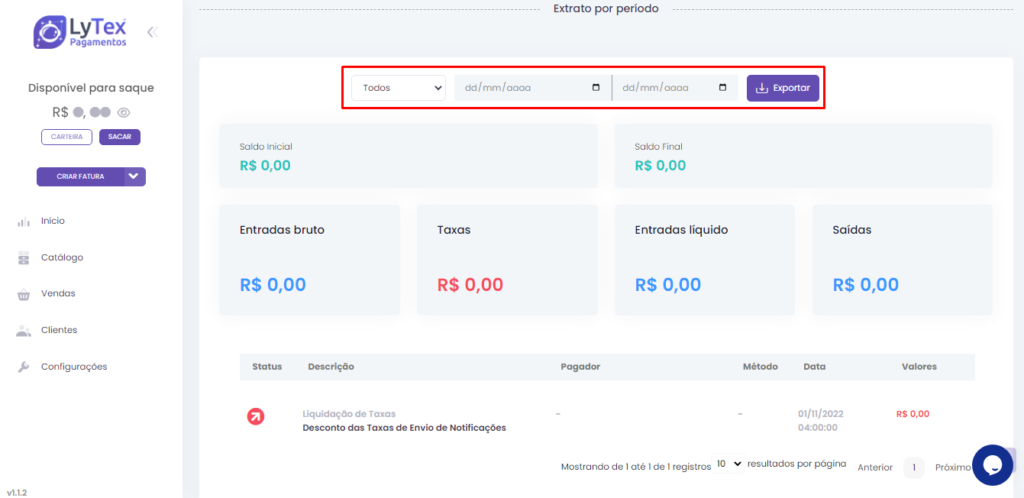Open the Configurações menu item
The height and width of the screenshot is (498, 1024).
[74, 367]
